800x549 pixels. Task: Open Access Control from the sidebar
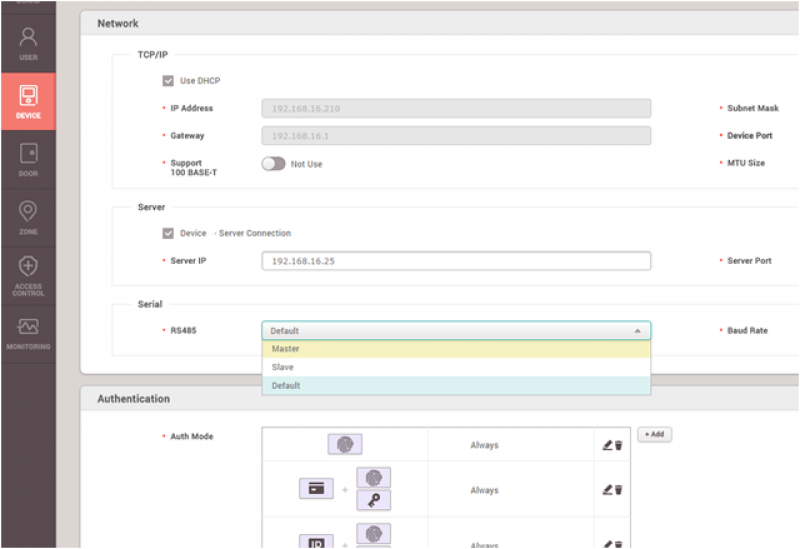(x=28, y=275)
